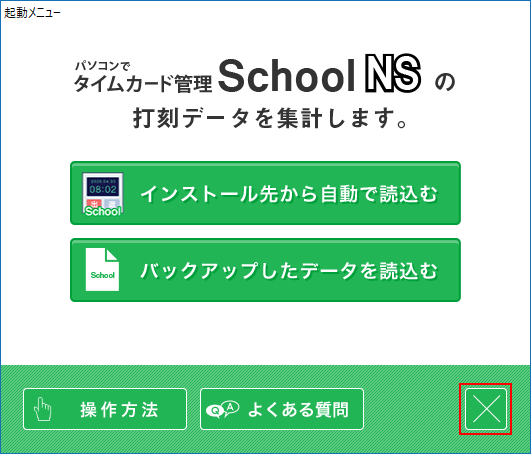Click the large School logo text
This screenshot has height=454, width=531.
[x=286, y=75]
